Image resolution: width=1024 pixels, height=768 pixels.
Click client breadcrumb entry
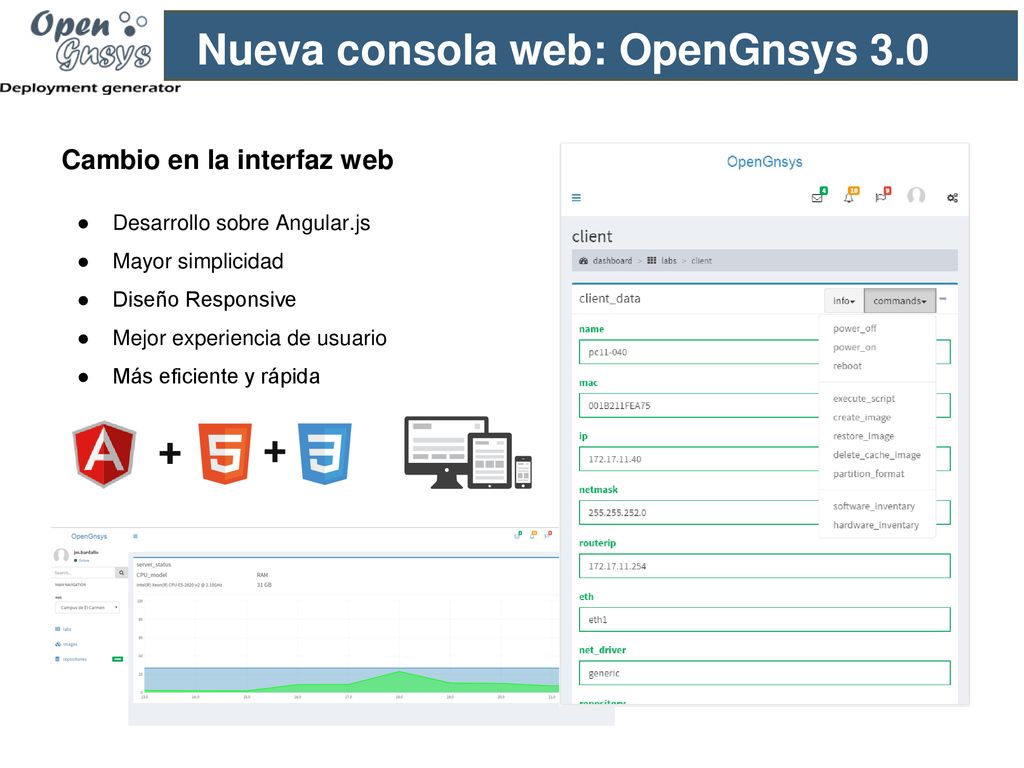(x=701, y=261)
